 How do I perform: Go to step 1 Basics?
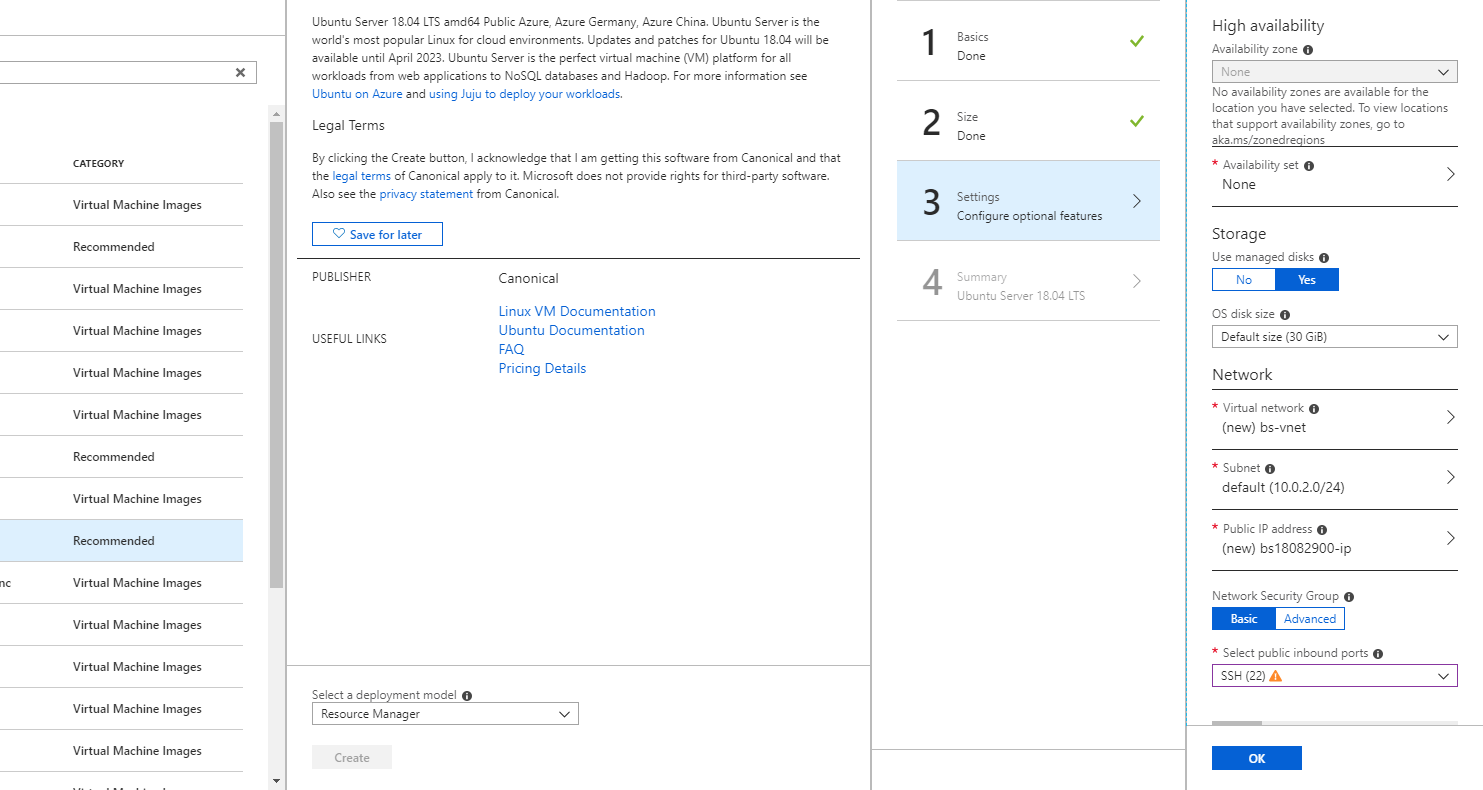coord(1028,45)
